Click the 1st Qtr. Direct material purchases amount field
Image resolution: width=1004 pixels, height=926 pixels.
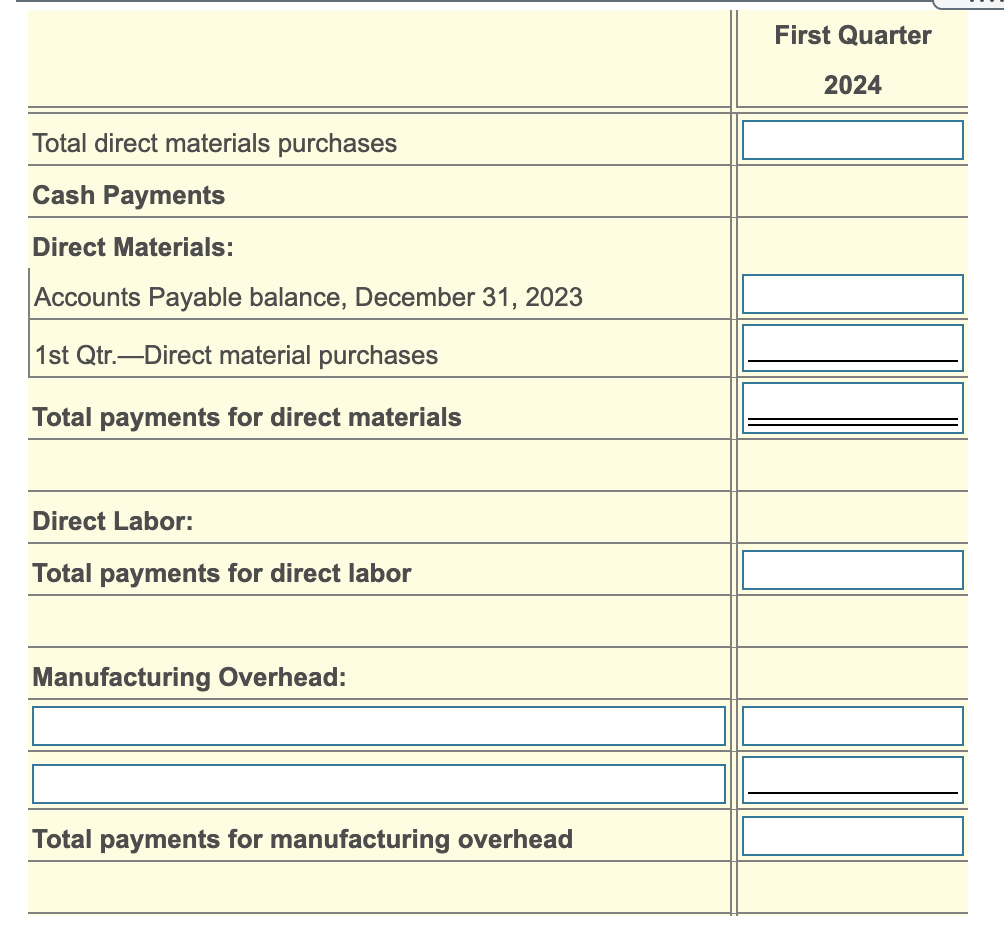[x=852, y=348]
